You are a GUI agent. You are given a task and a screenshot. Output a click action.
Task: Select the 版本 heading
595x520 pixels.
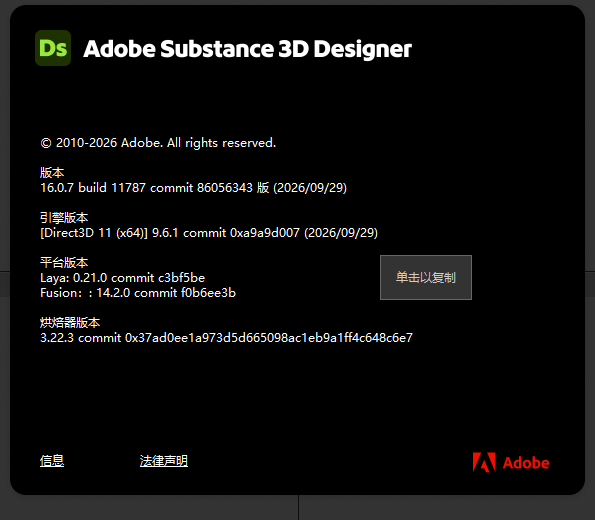pos(52,173)
